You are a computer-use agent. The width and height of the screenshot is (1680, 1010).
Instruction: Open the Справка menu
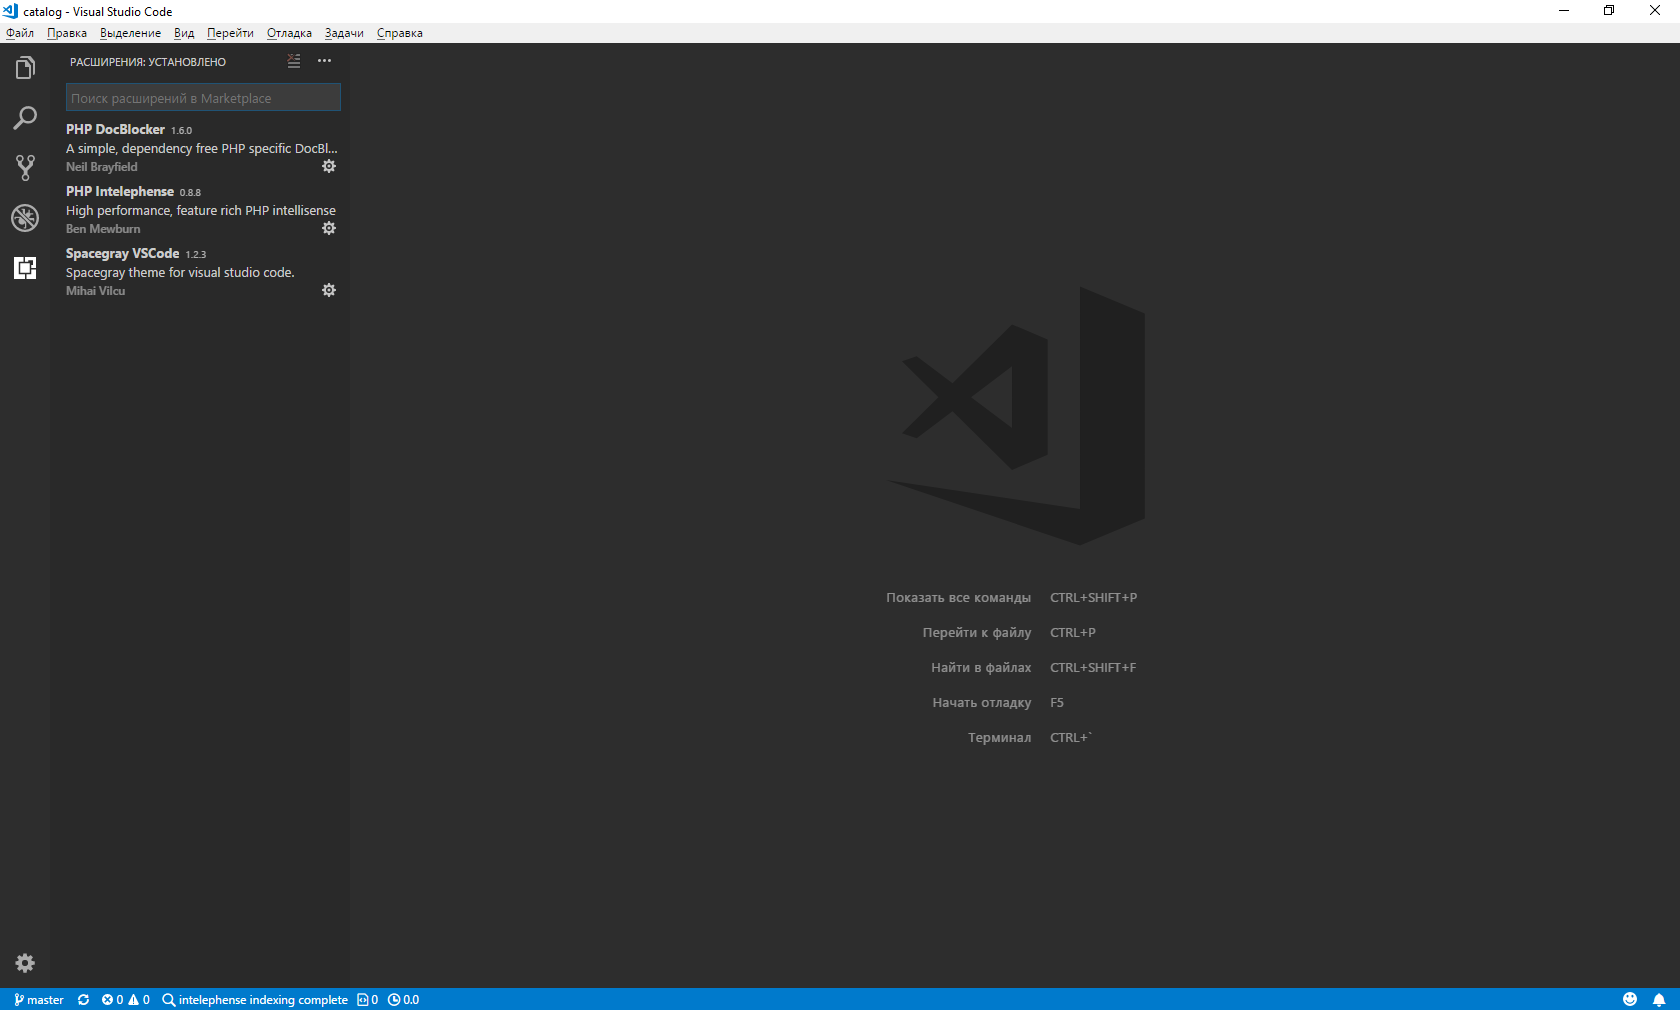(400, 33)
